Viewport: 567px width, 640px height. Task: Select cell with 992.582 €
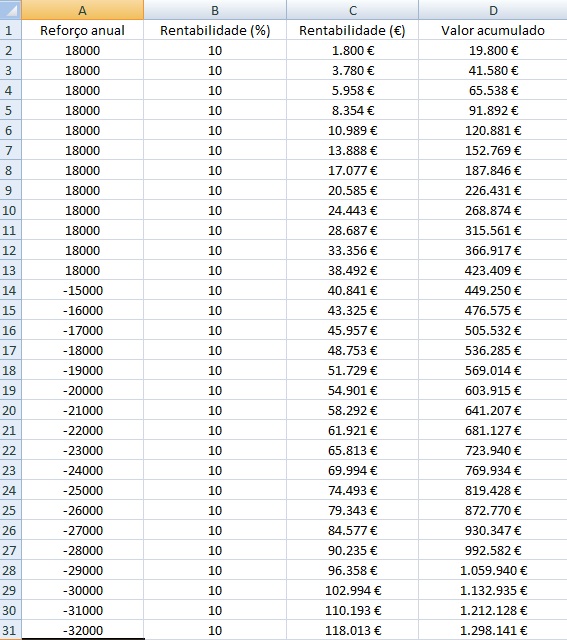pyautogui.click(x=493, y=550)
